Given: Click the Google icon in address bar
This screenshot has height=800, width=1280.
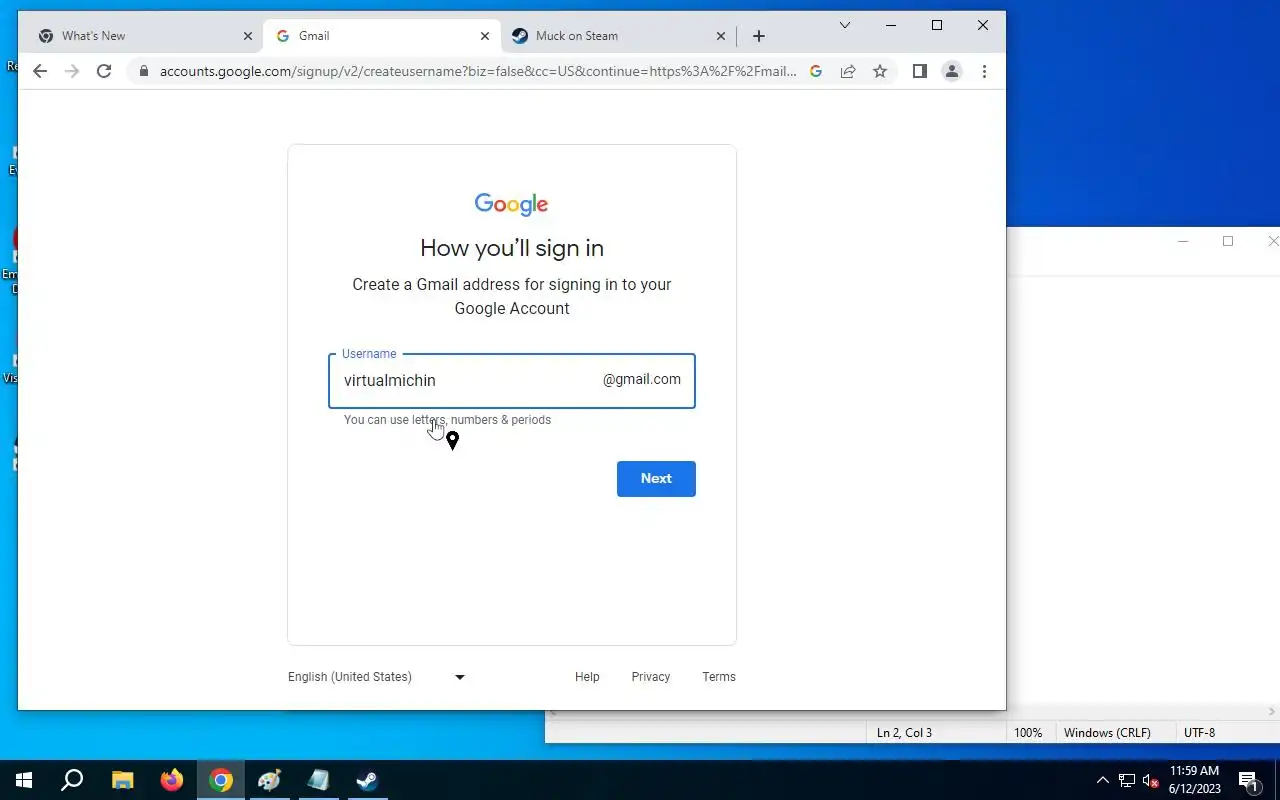Looking at the screenshot, I should (x=816, y=71).
